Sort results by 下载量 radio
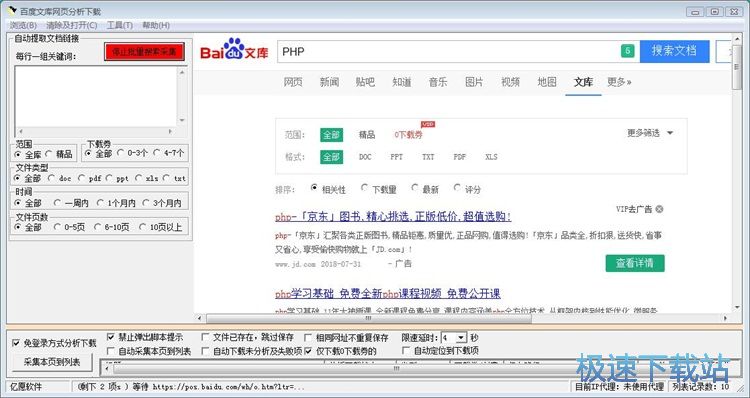Image resolution: width=750 pixels, height=398 pixels. [365, 188]
